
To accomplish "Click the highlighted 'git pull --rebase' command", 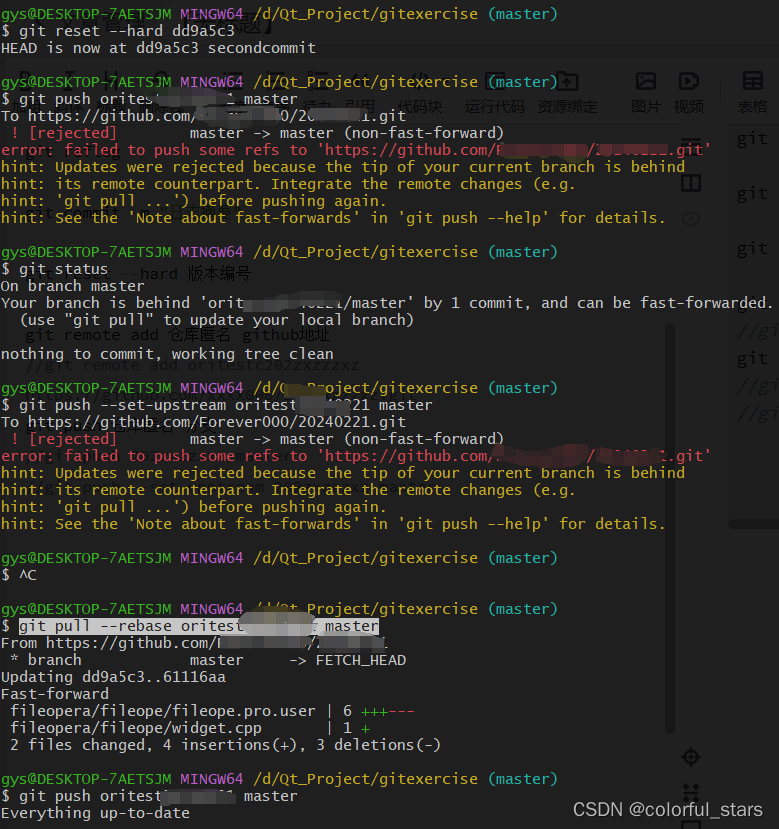I will pos(199,626).
